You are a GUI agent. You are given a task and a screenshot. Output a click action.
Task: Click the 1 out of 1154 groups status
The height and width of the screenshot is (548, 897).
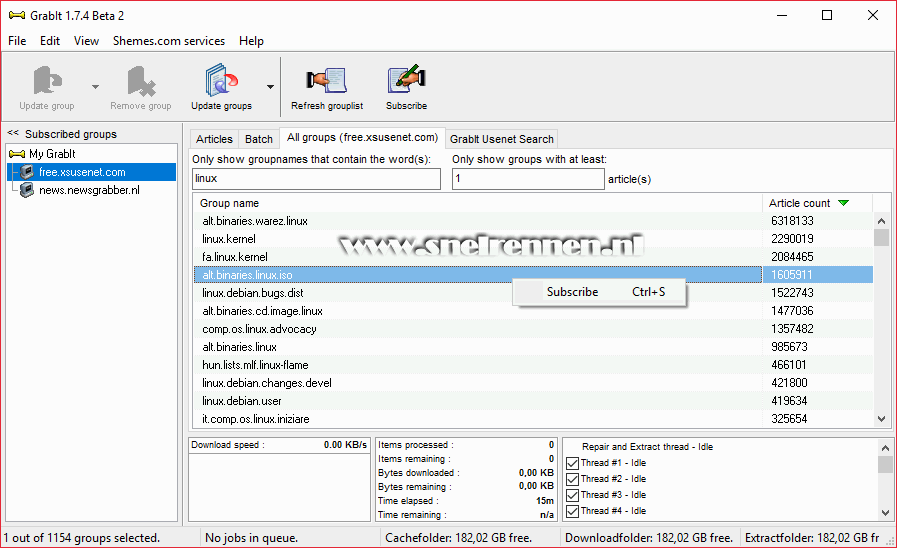pyautogui.click(x=82, y=538)
